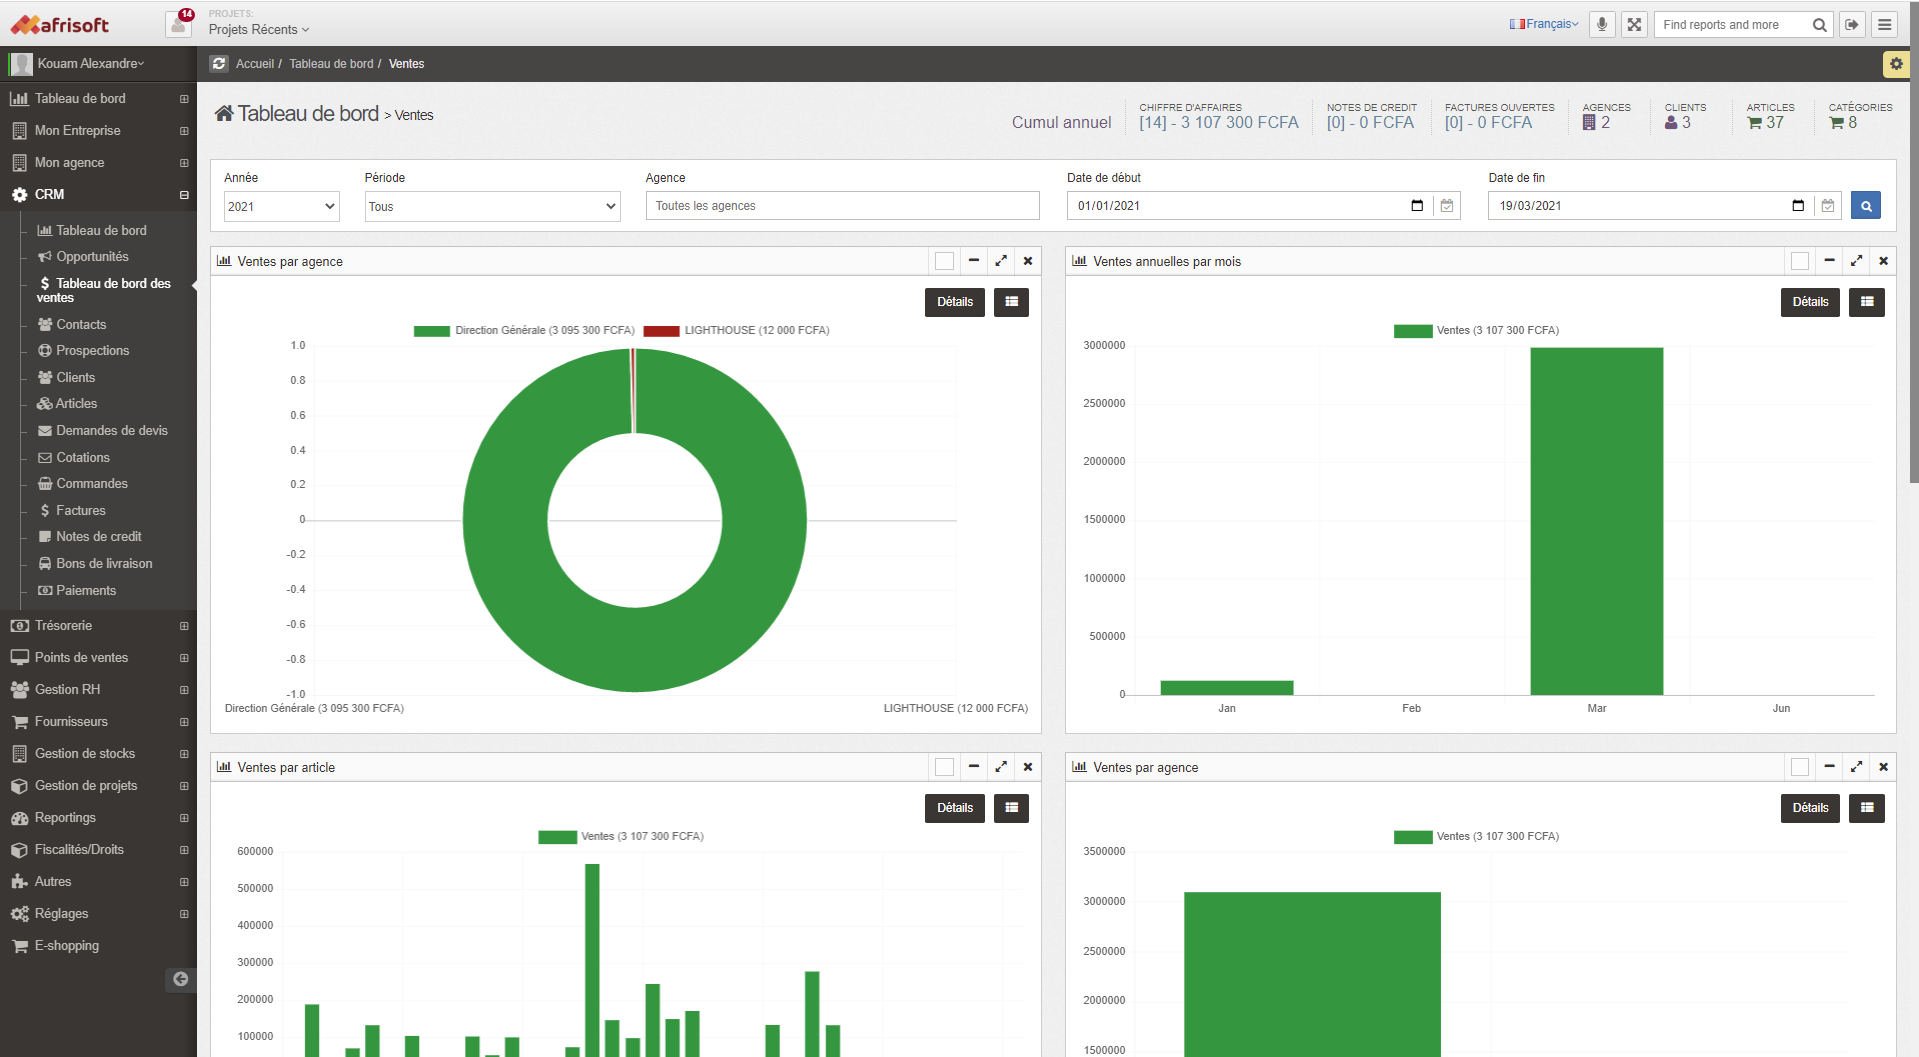Image resolution: width=1919 pixels, height=1057 pixels.
Task: Tick the checkbox on Ventes par article panel
Action: pos(944,767)
